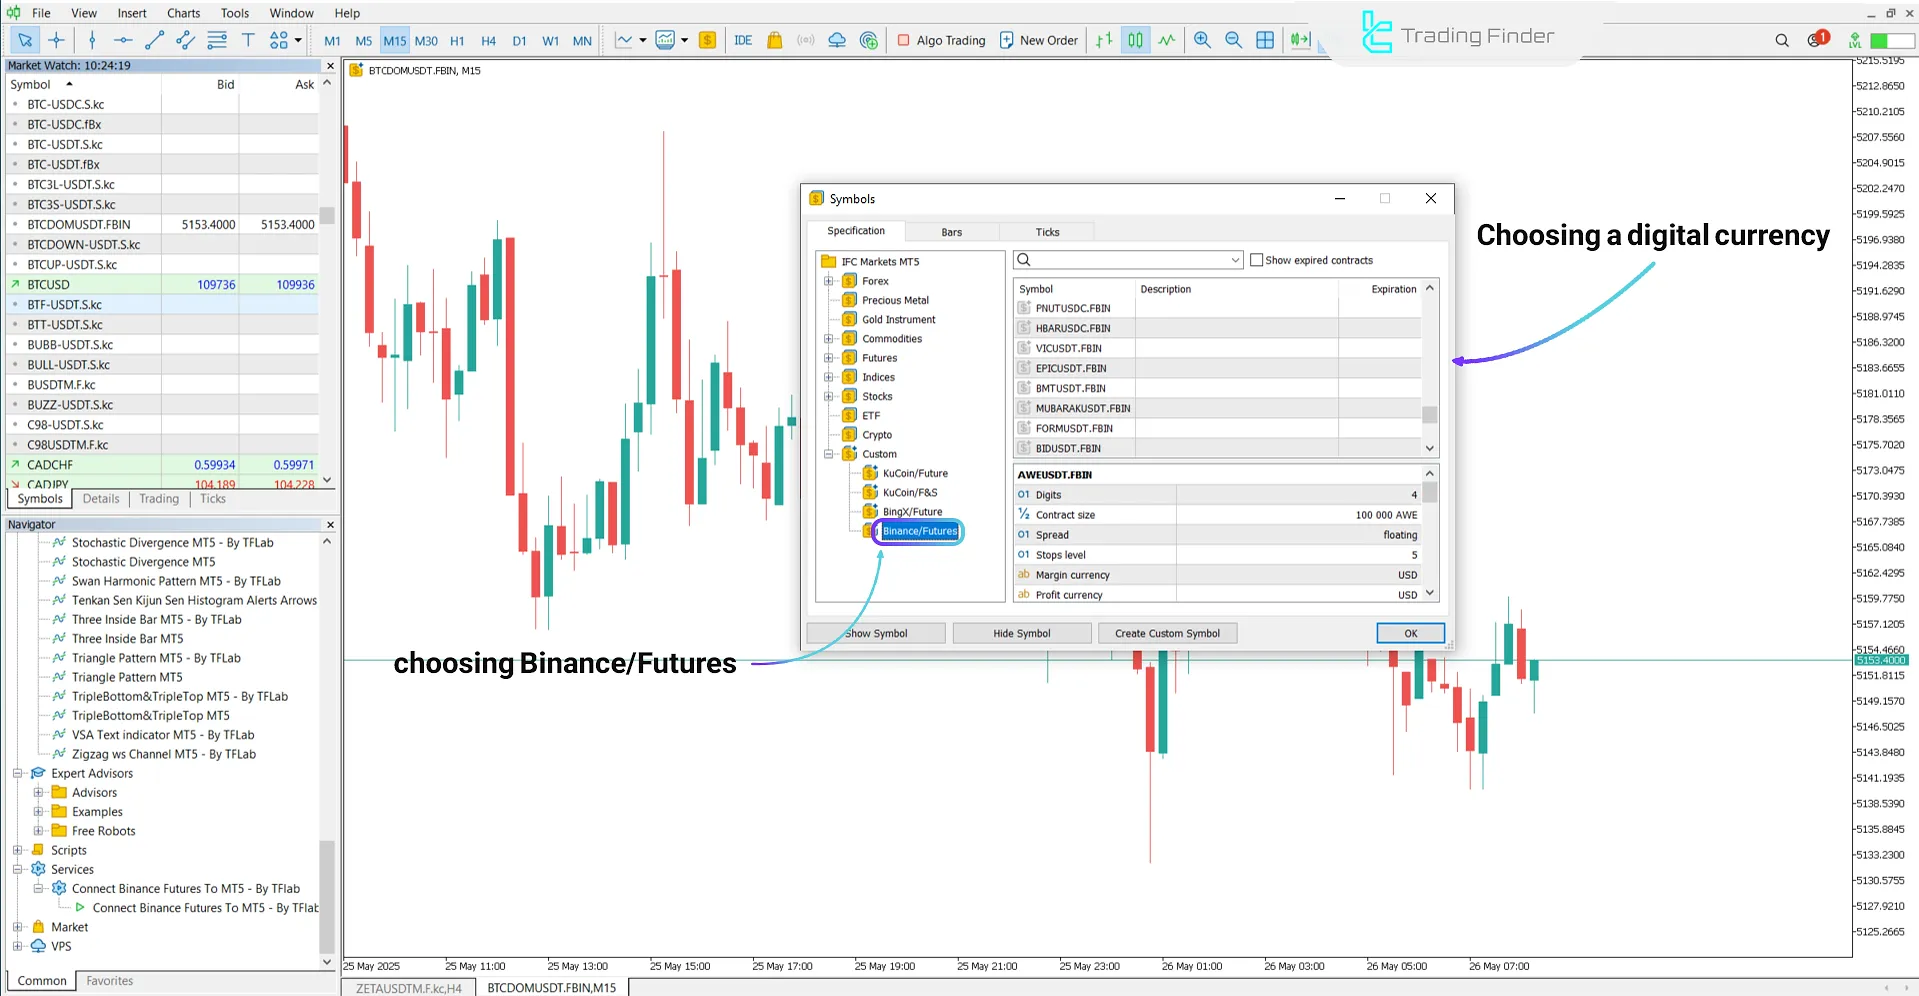The width and height of the screenshot is (1919, 996).
Task: Pick the trendline drawing tool
Action: point(154,40)
